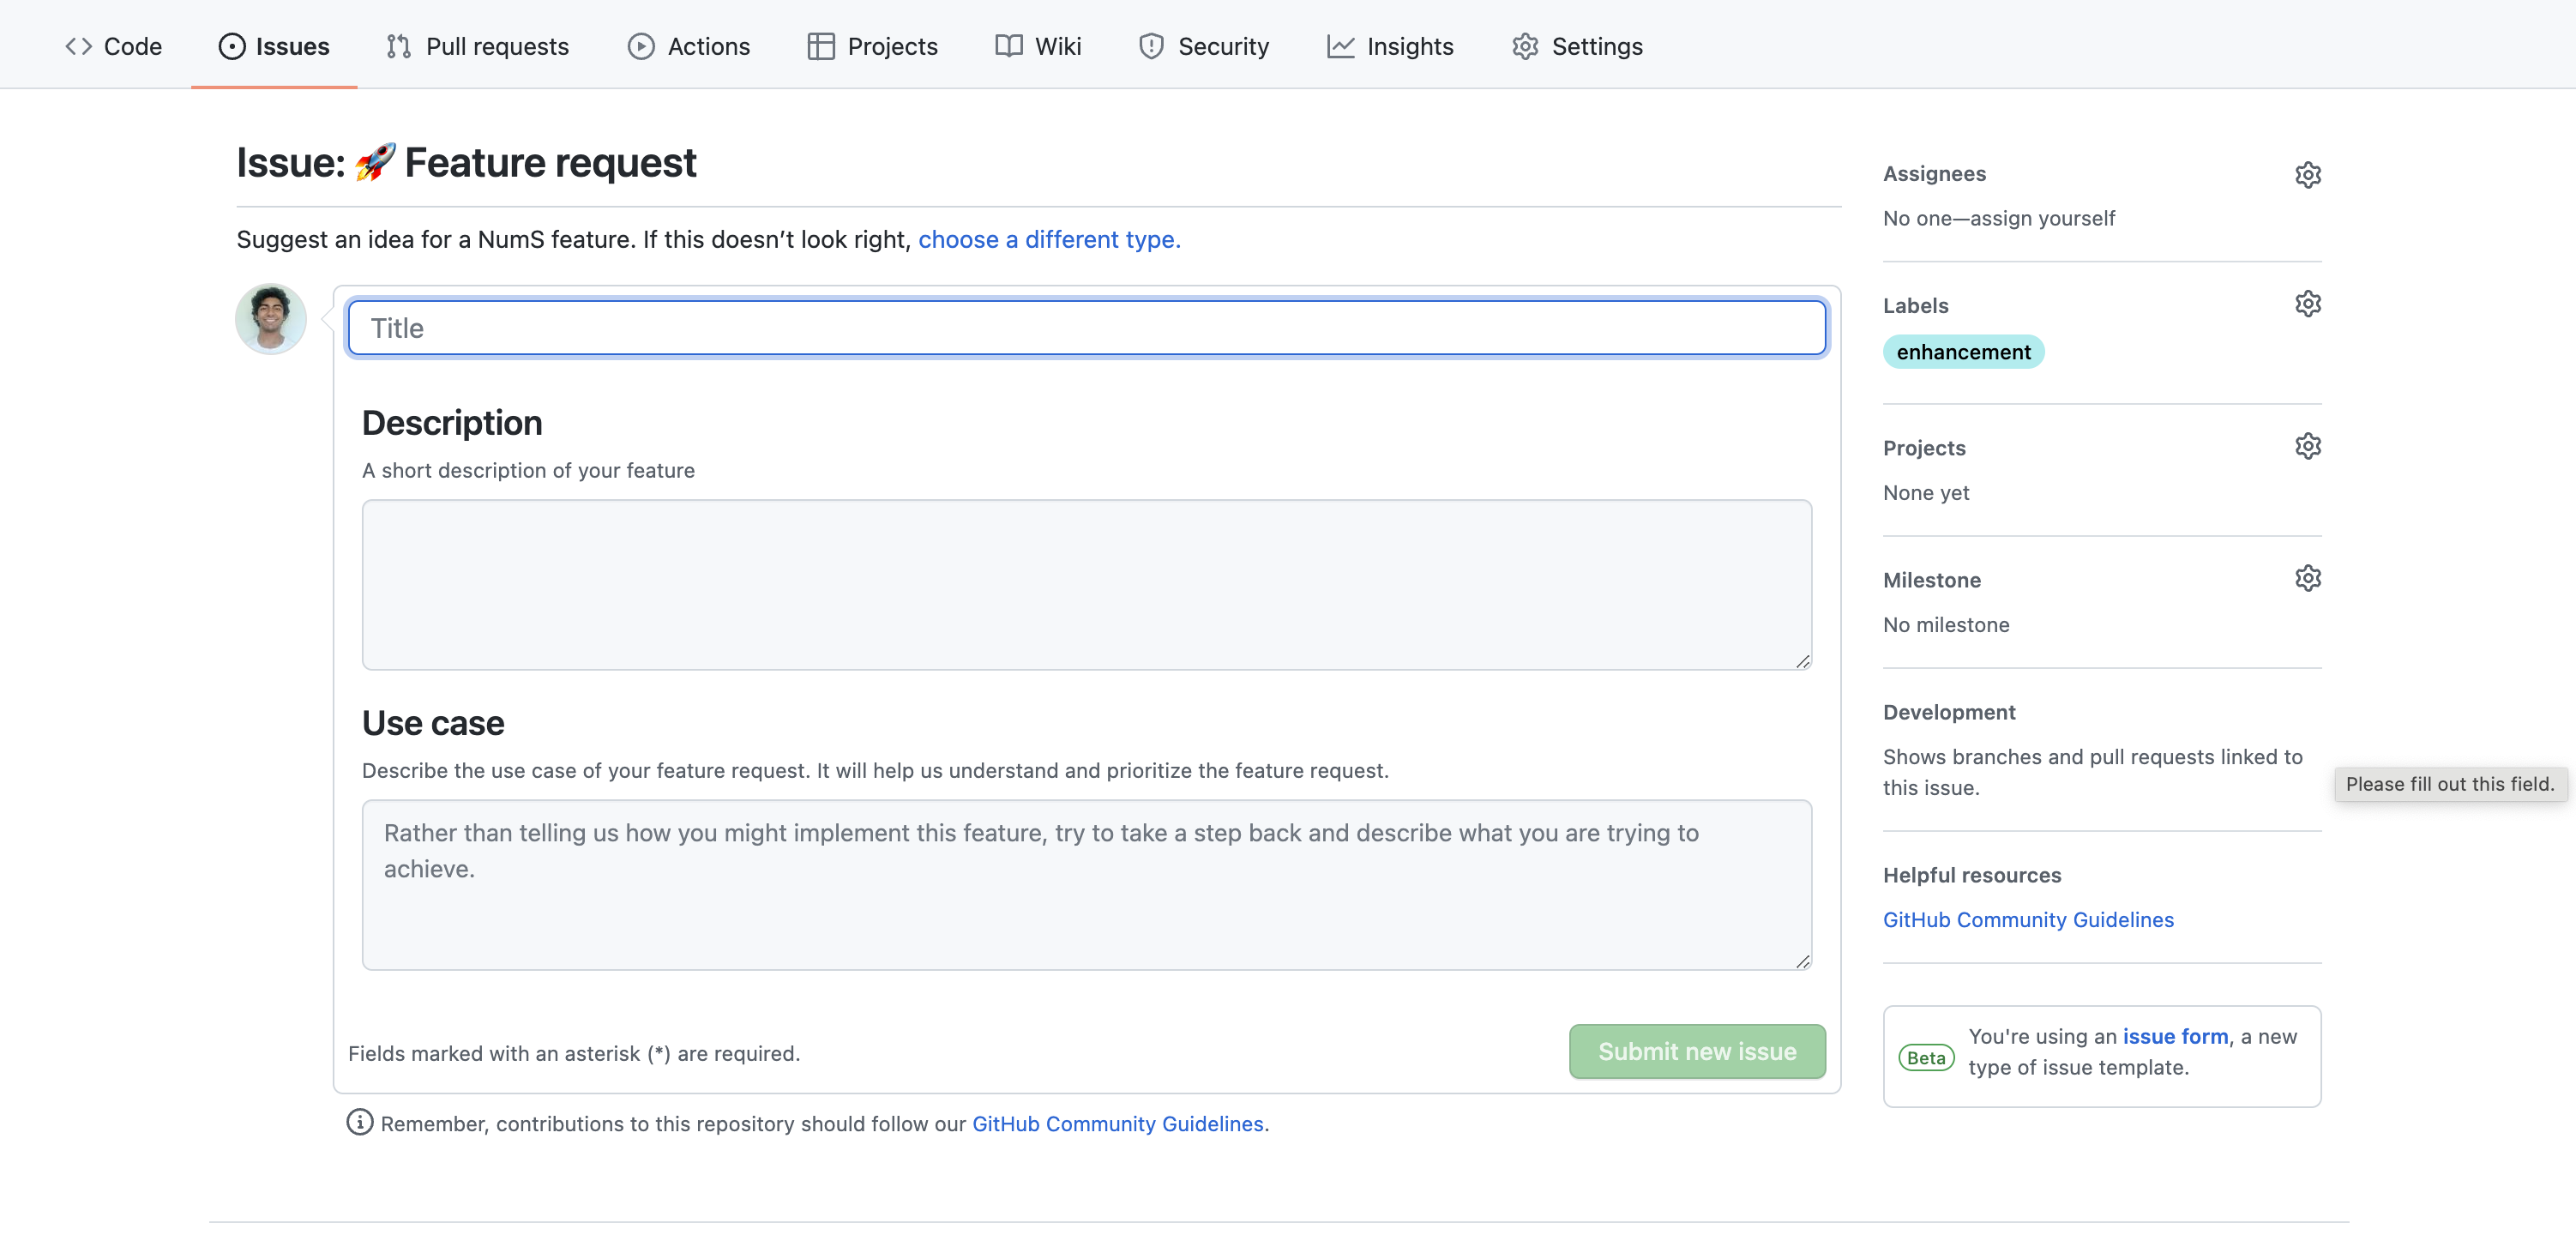Click the Development section heading

click(x=1949, y=713)
